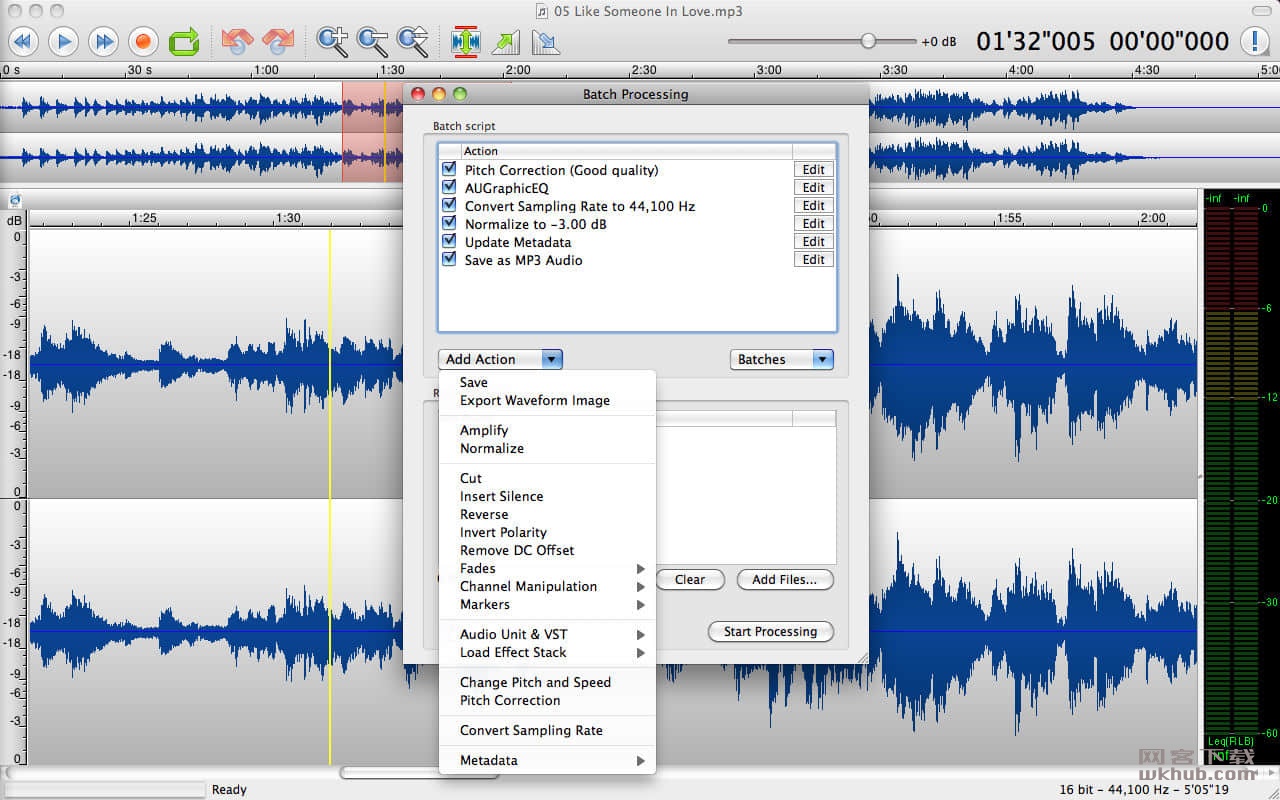Click the normalize waveform icon
The width and height of the screenshot is (1280, 800).
coord(466,41)
